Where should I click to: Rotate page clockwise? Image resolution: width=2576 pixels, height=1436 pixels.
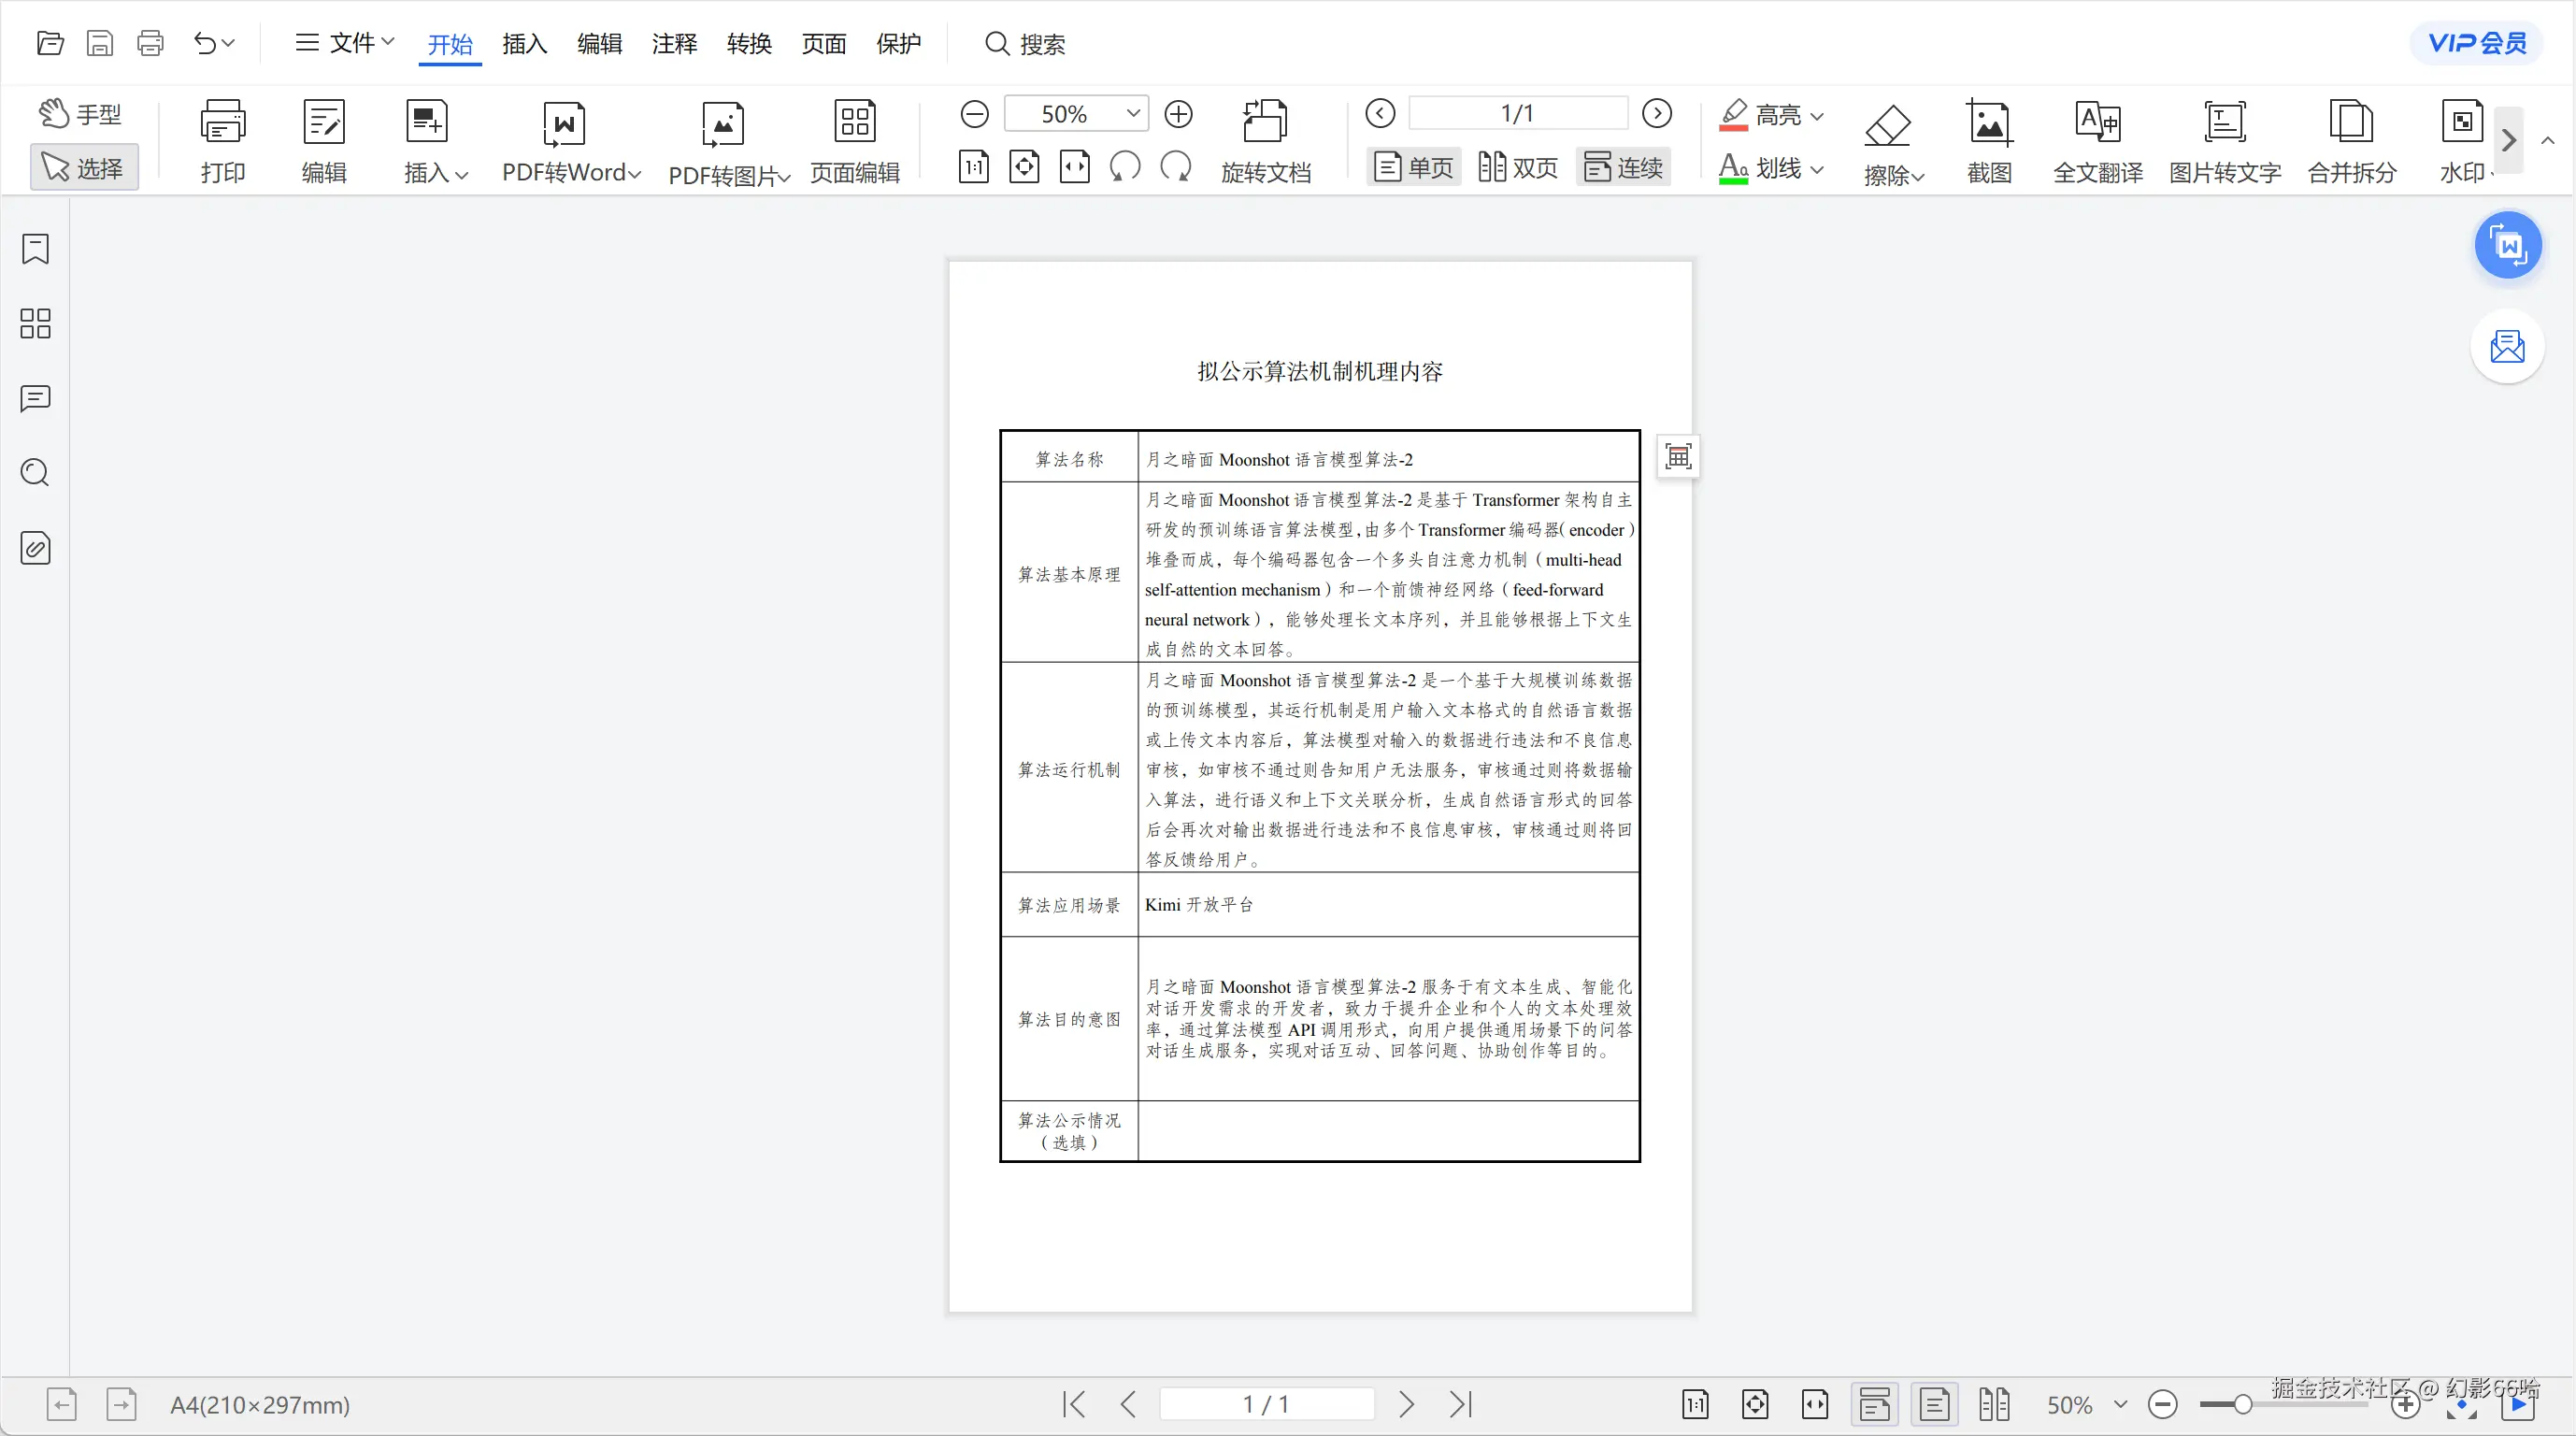pyautogui.click(x=1176, y=167)
